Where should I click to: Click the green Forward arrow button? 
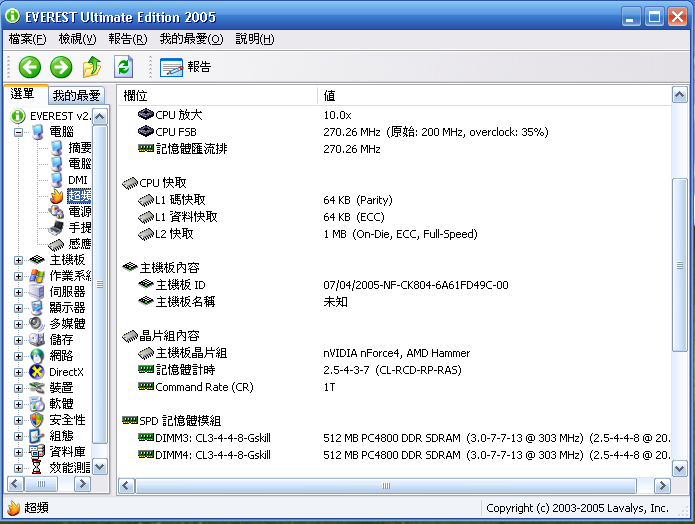pos(61,67)
